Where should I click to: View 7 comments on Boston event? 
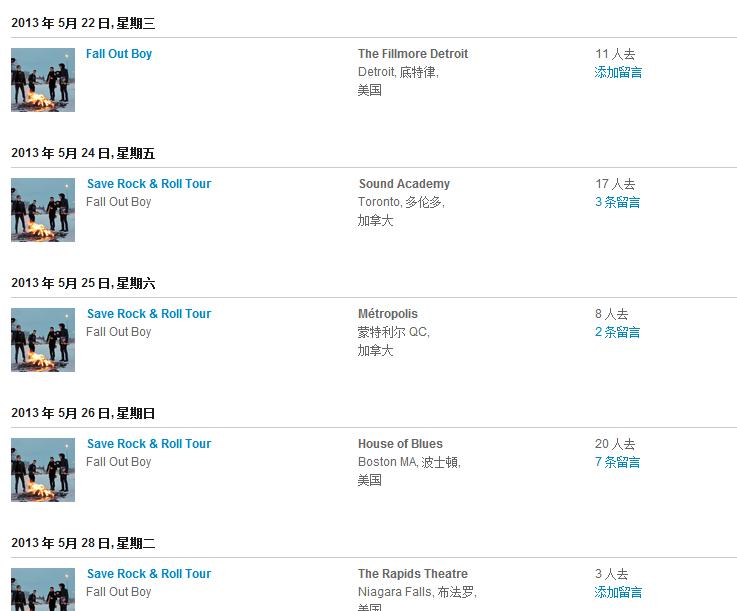pos(617,462)
